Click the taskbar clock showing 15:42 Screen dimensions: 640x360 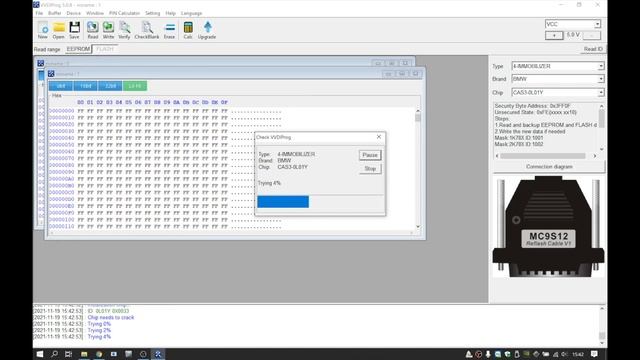coord(578,354)
